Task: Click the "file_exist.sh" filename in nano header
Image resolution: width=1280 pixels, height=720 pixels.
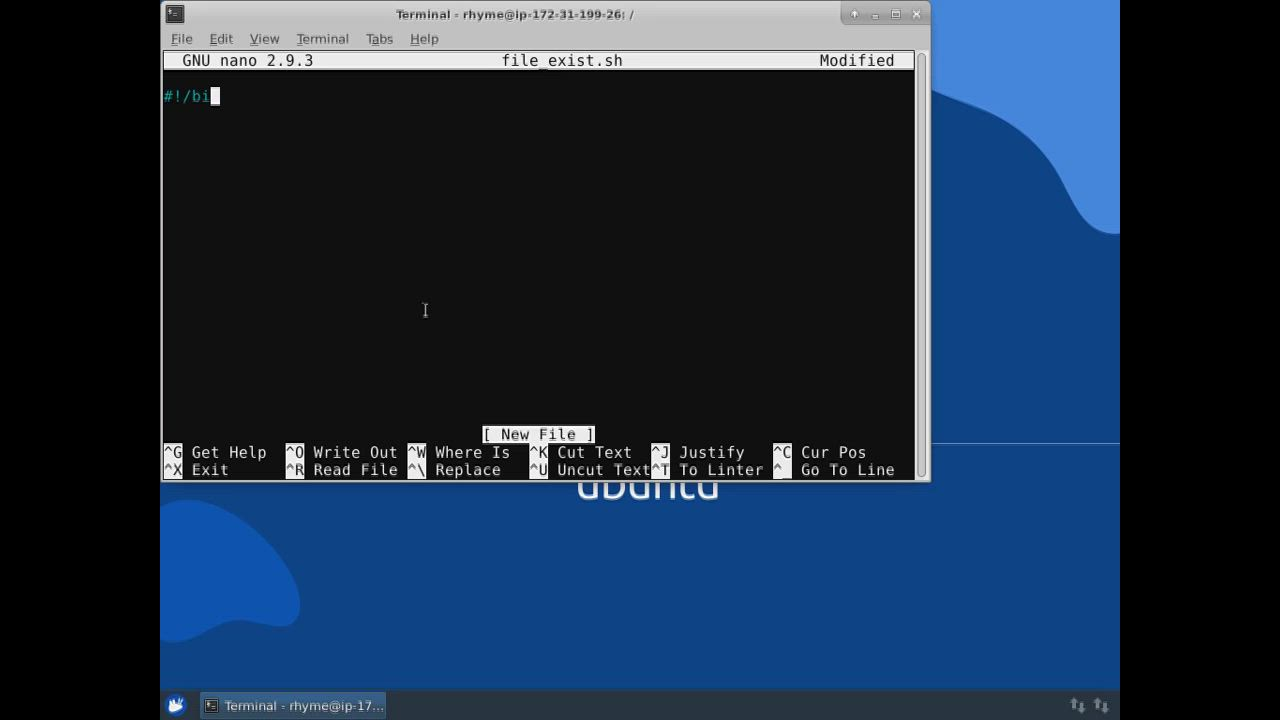Action: 562,61
